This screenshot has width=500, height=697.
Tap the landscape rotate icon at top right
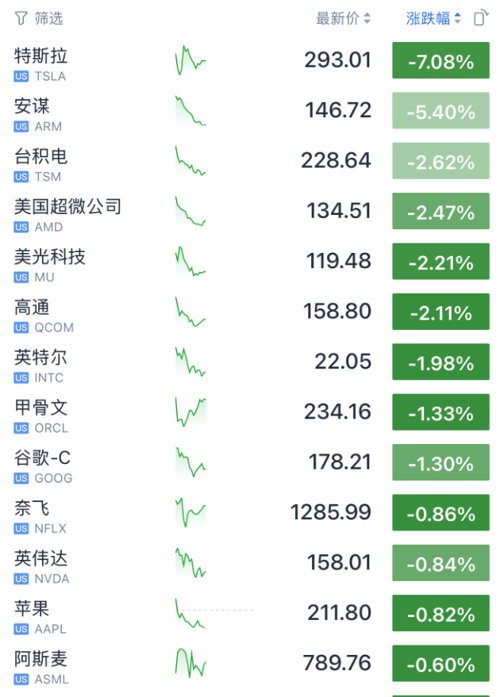click(x=481, y=18)
